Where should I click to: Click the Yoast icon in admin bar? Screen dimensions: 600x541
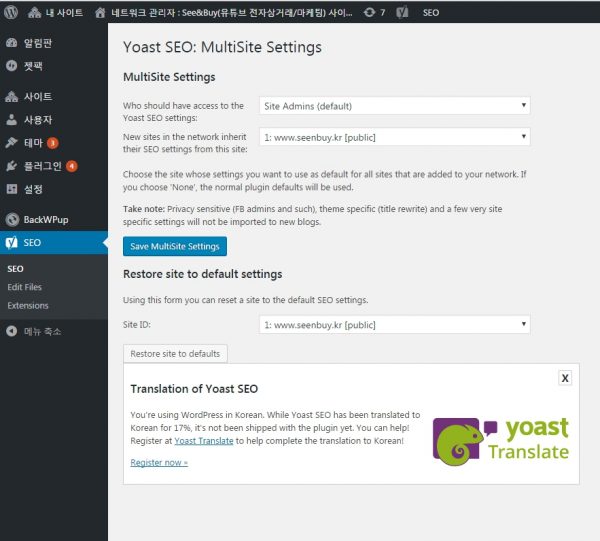coord(401,13)
